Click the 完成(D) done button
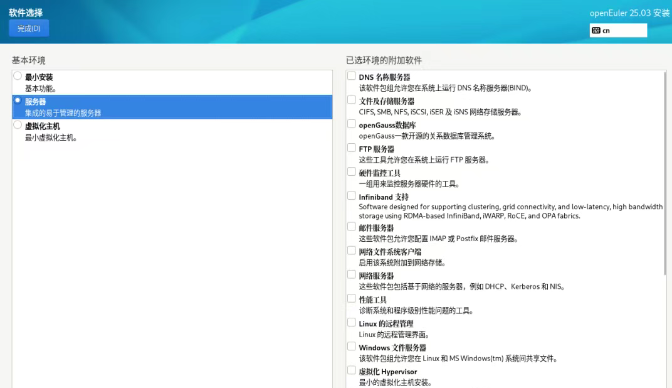This screenshot has height=388, width=672. click(x=29, y=28)
